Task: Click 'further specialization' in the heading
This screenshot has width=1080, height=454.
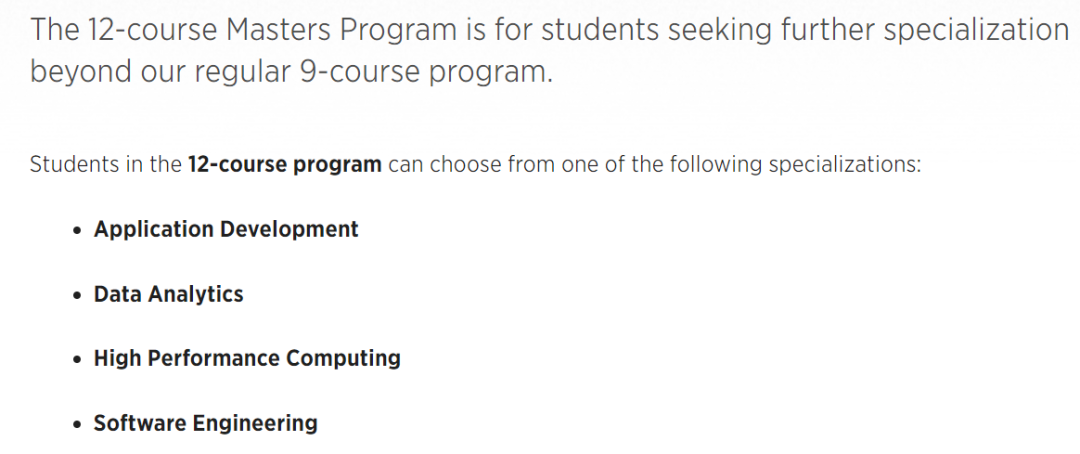Action: click(x=903, y=30)
